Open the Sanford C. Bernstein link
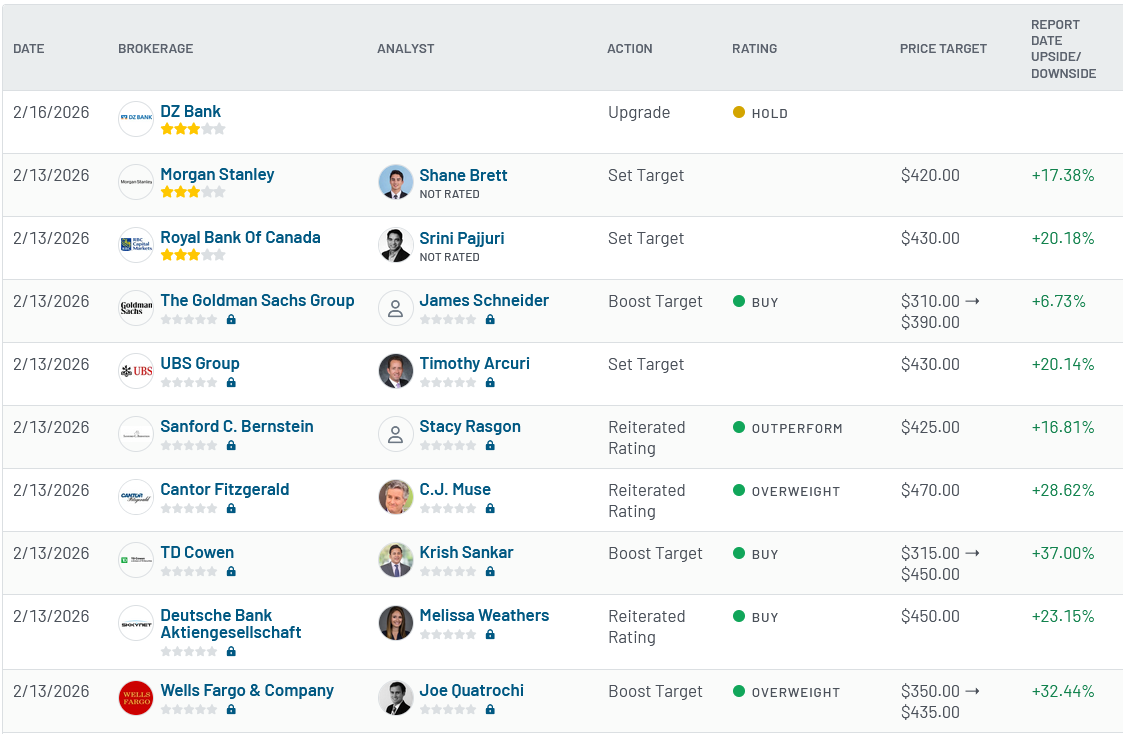The height and width of the screenshot is (734, 1123). click(237, 427)
